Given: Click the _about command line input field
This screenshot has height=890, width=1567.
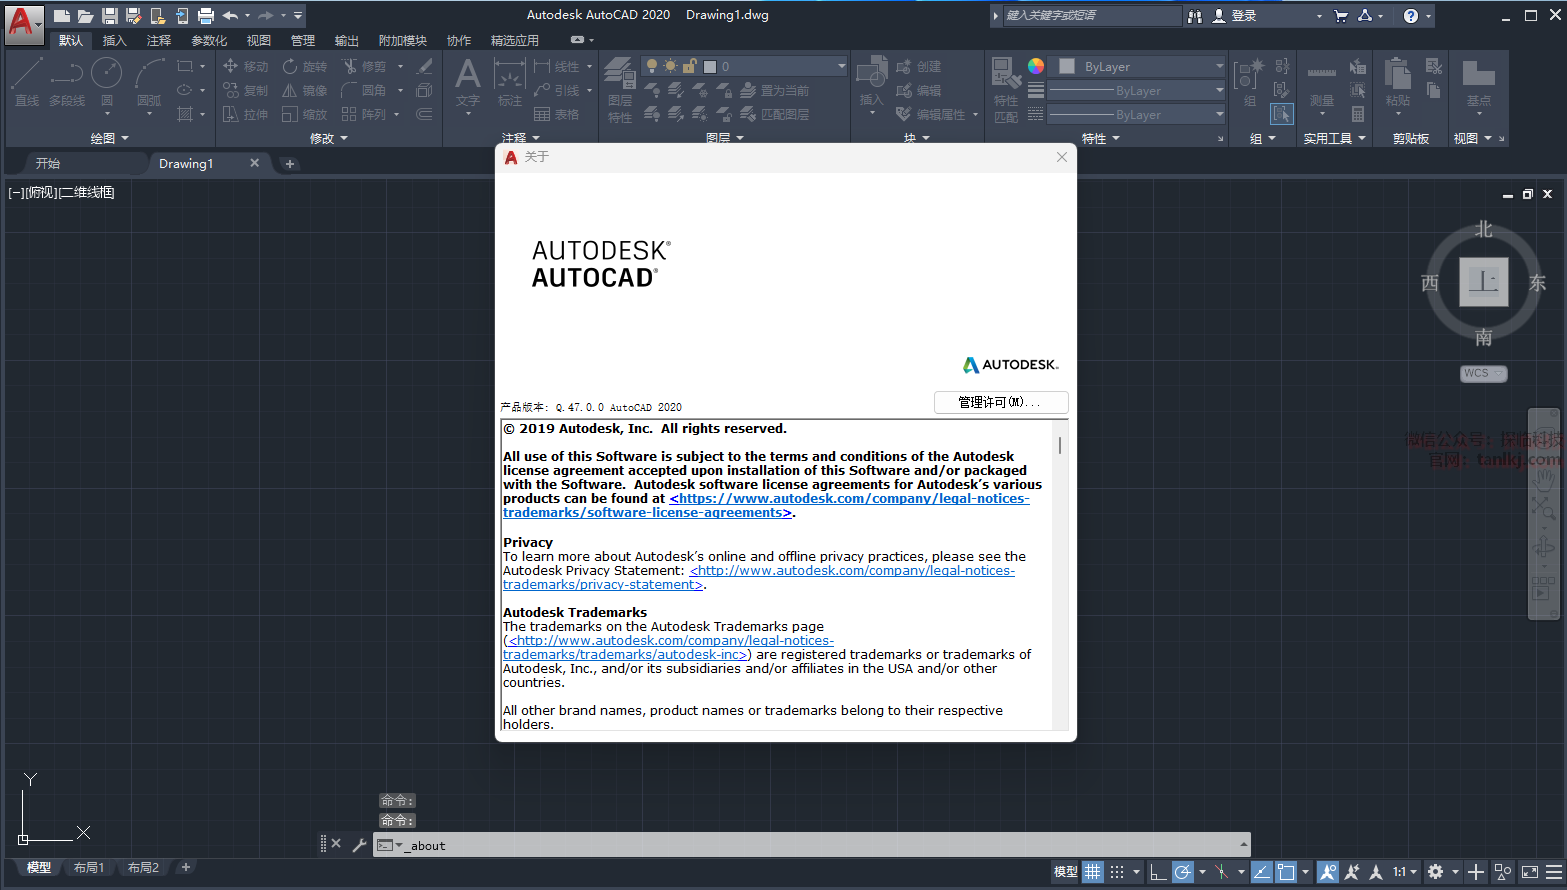Looking at the screenshot, I should coord(820,845).
